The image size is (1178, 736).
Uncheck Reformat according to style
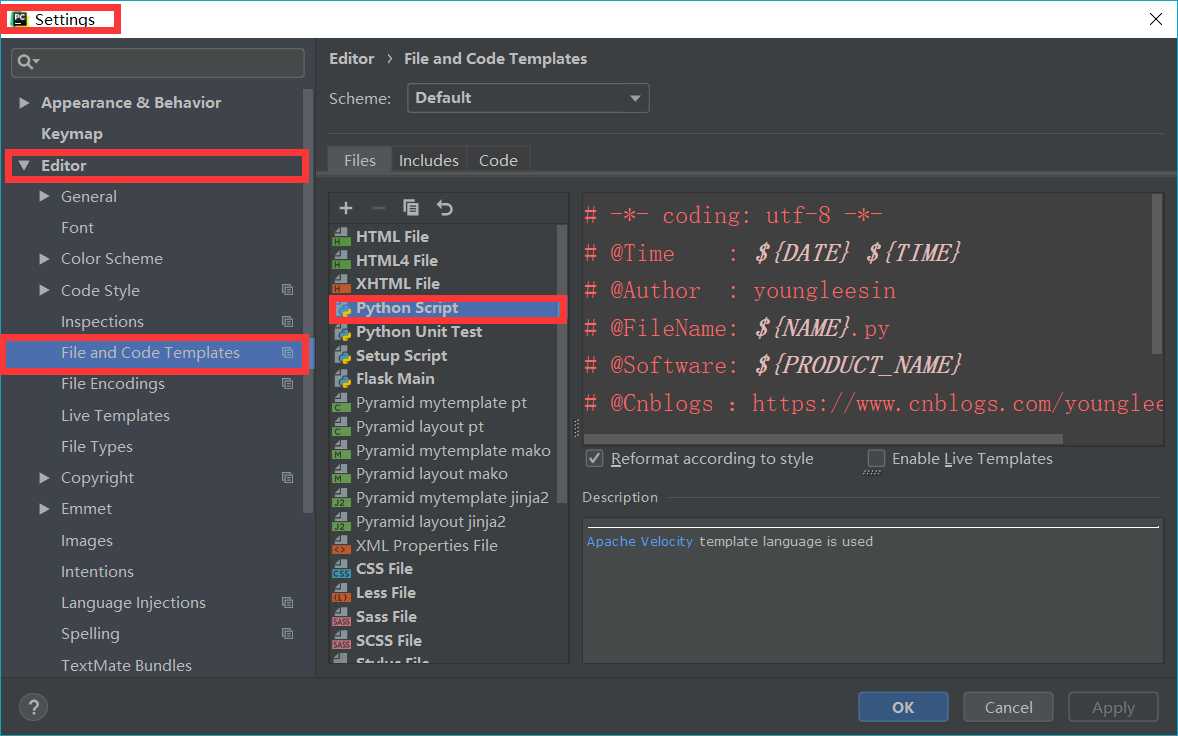click(594, 458)
